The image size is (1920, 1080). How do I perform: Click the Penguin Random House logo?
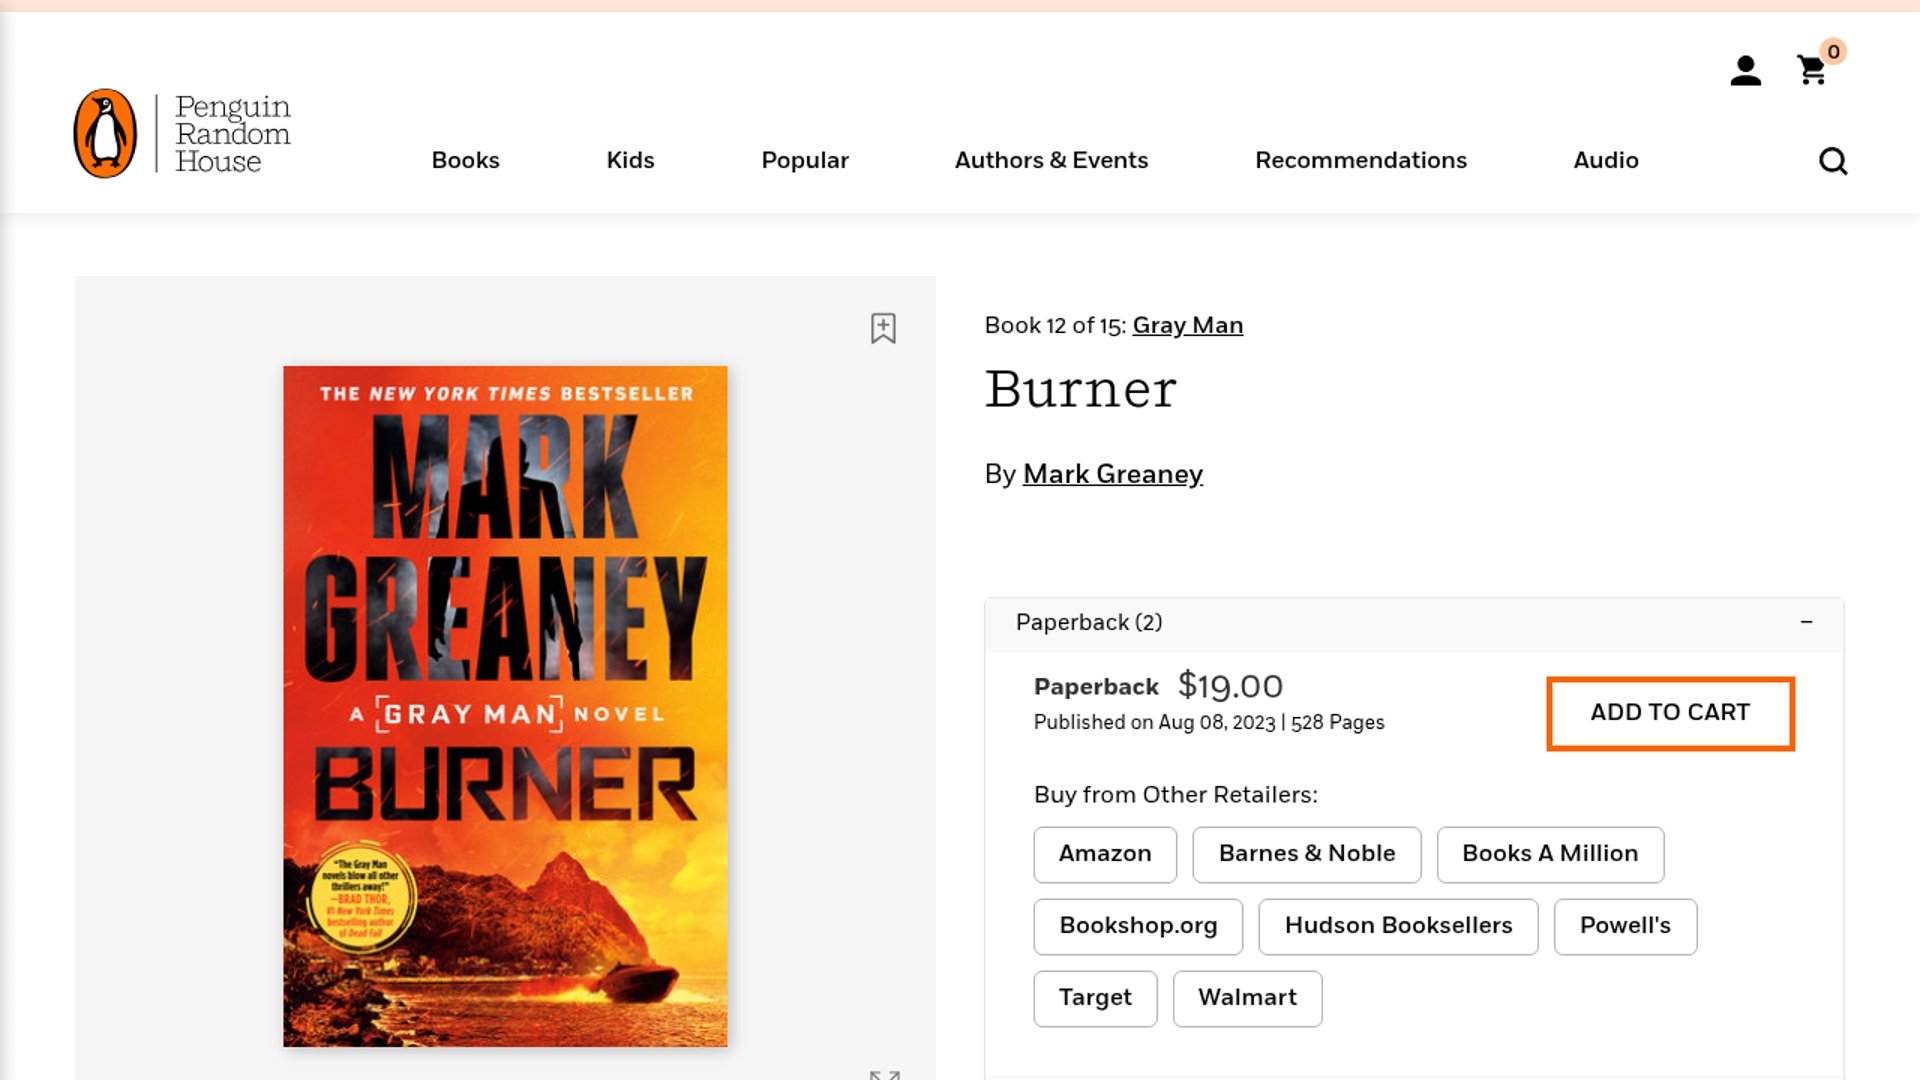183,134
